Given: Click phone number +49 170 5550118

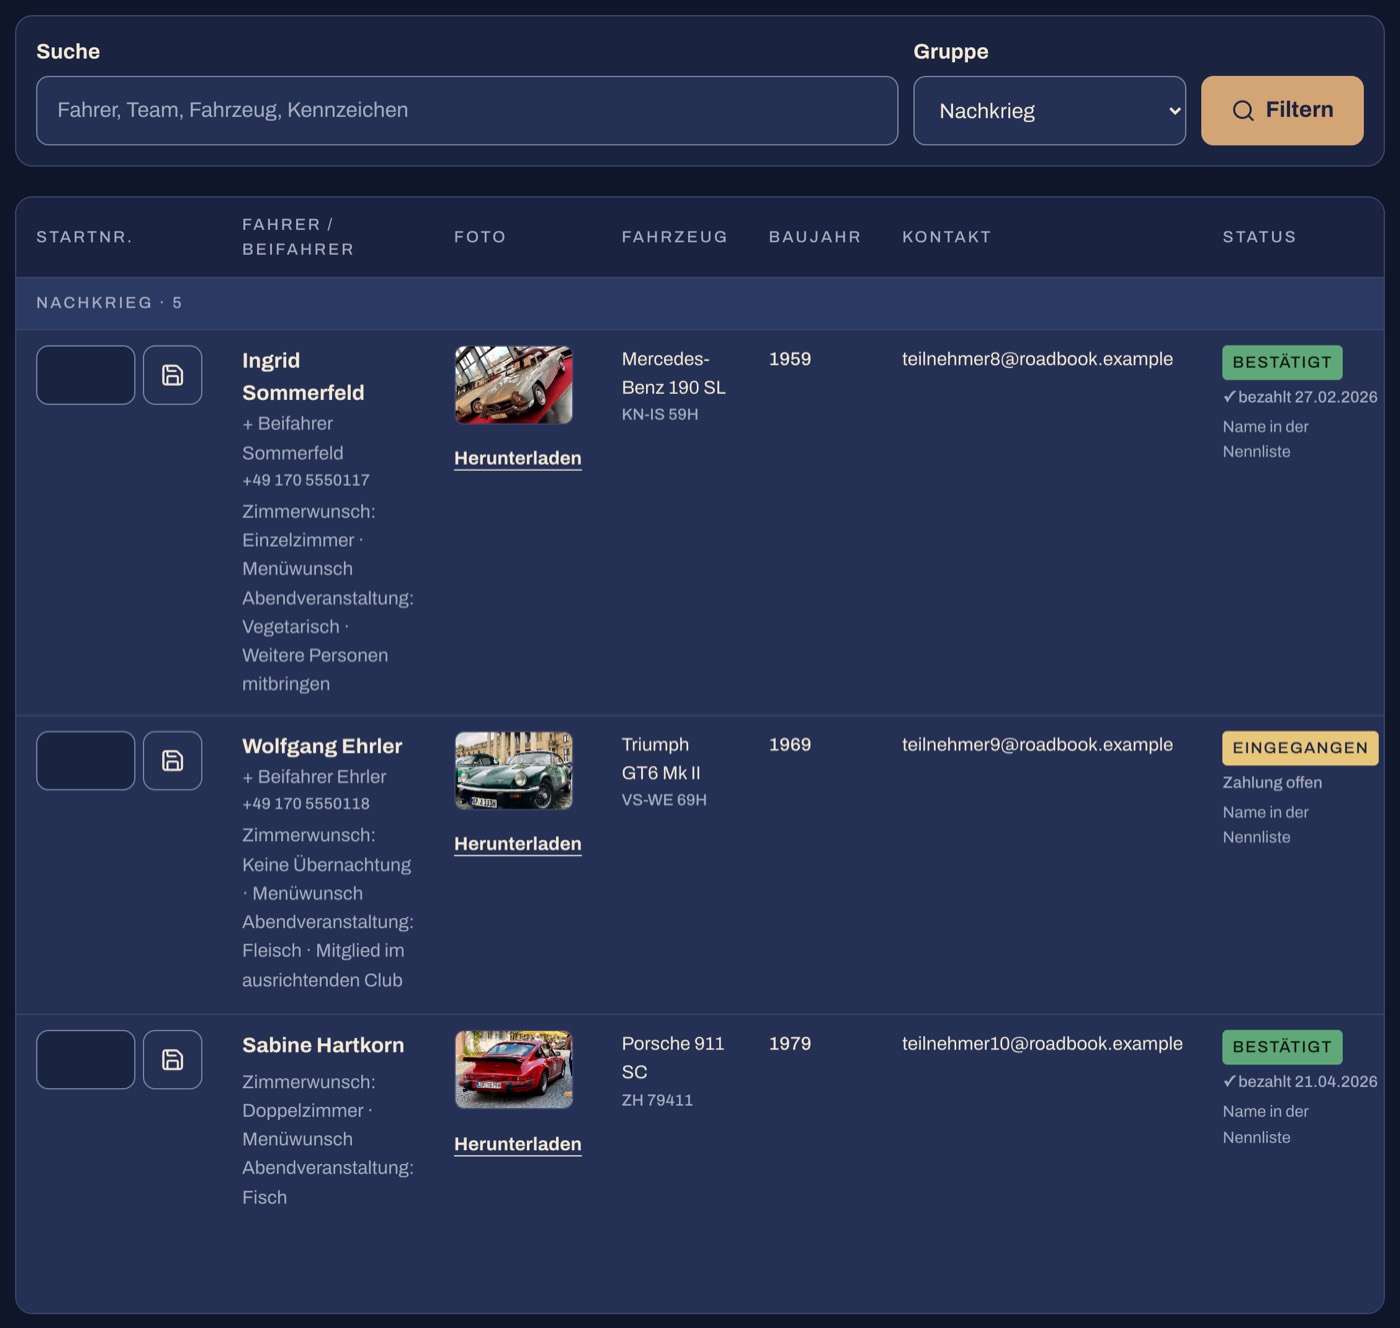Looking at the screenshot, I should tap(306, 804).
